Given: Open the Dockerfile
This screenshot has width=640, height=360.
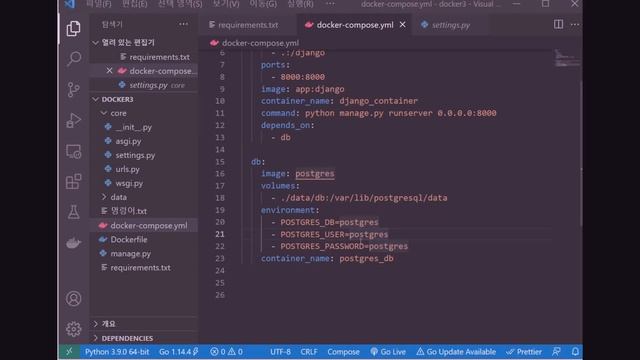Looking at the screenshot, I should point(144,240).
